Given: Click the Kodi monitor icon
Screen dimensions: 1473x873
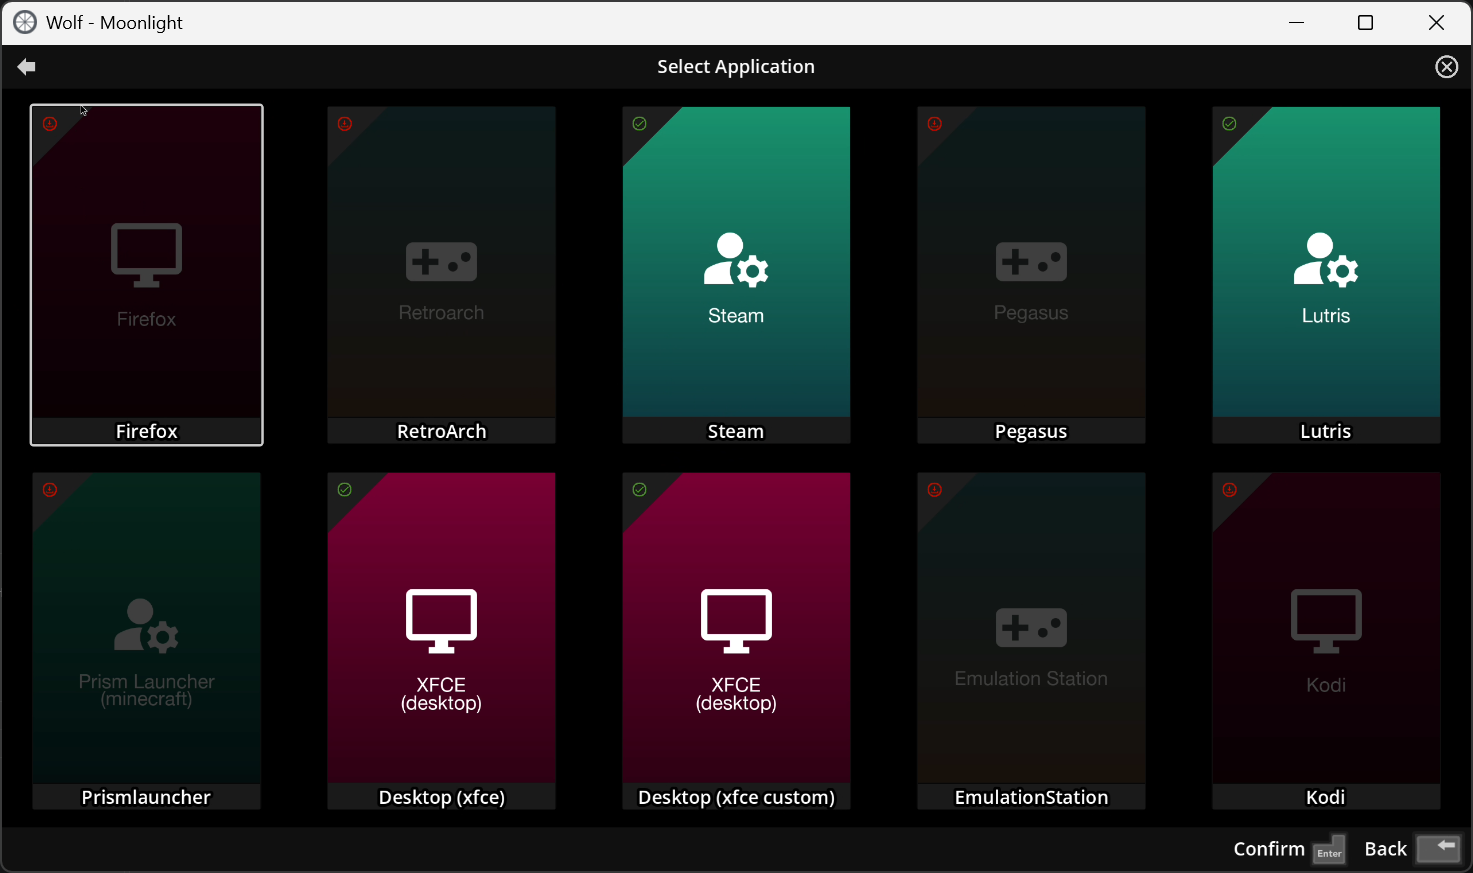Looking at the screenshot, I should coord(1326,621).
